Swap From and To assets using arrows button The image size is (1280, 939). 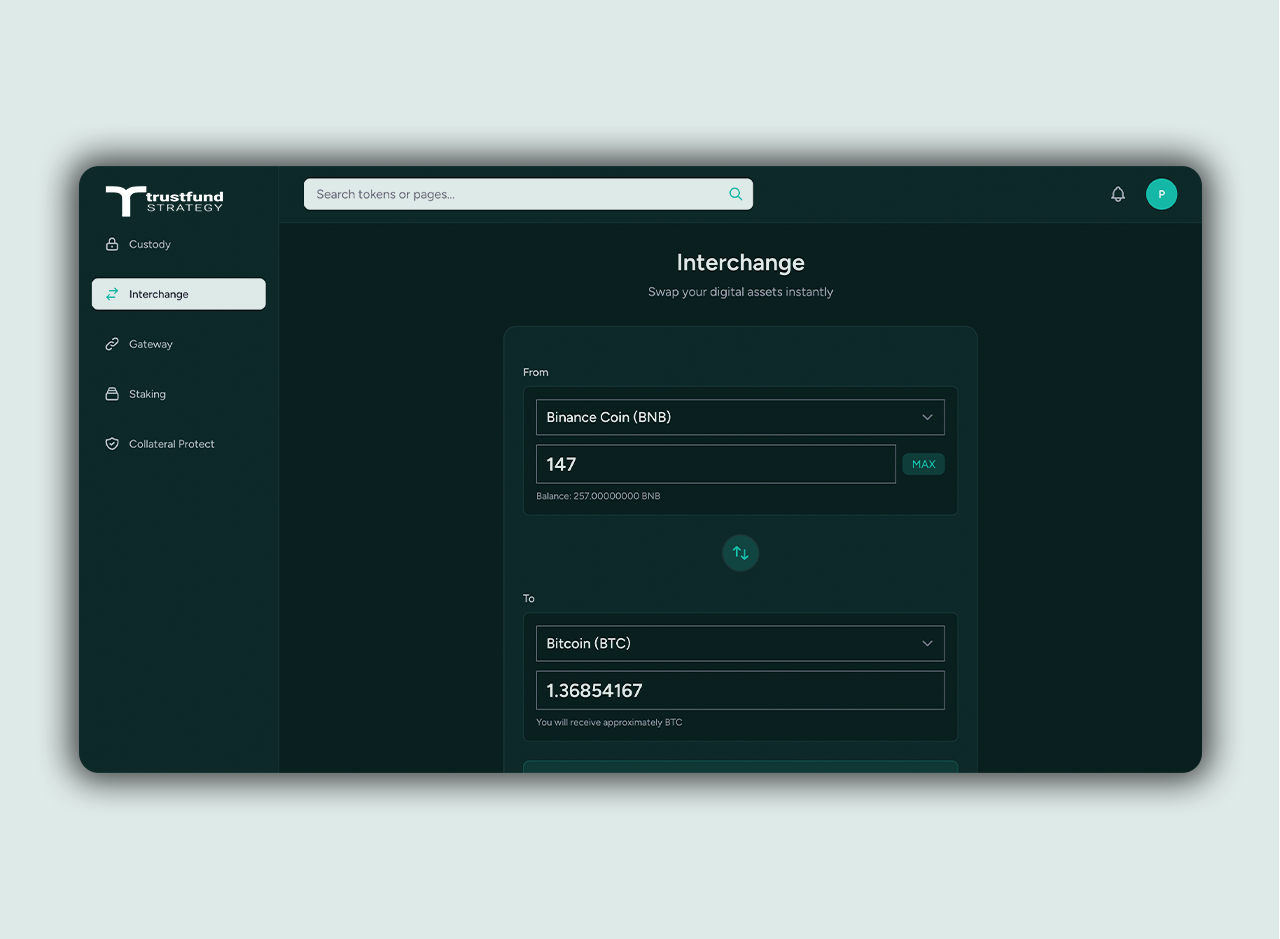(x=740, y=553)
